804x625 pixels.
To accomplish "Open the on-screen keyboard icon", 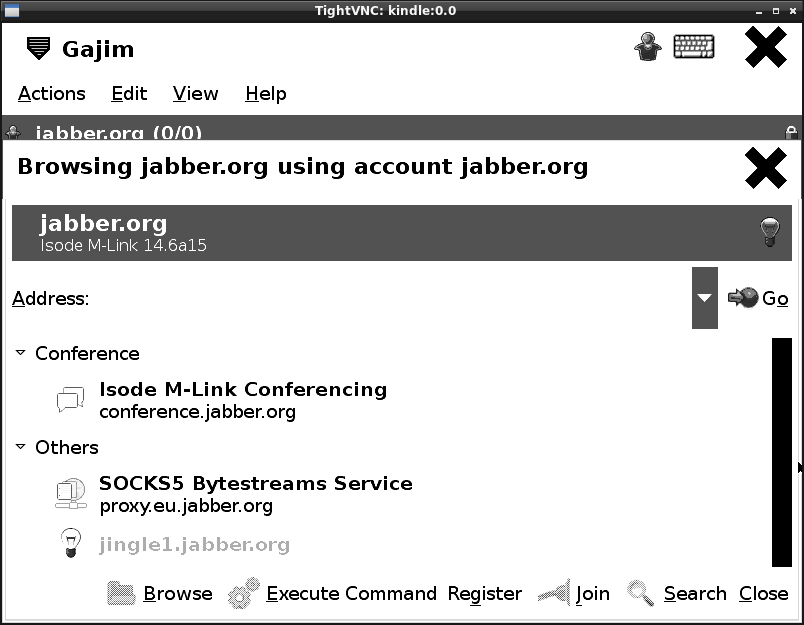I will [694, 47].
